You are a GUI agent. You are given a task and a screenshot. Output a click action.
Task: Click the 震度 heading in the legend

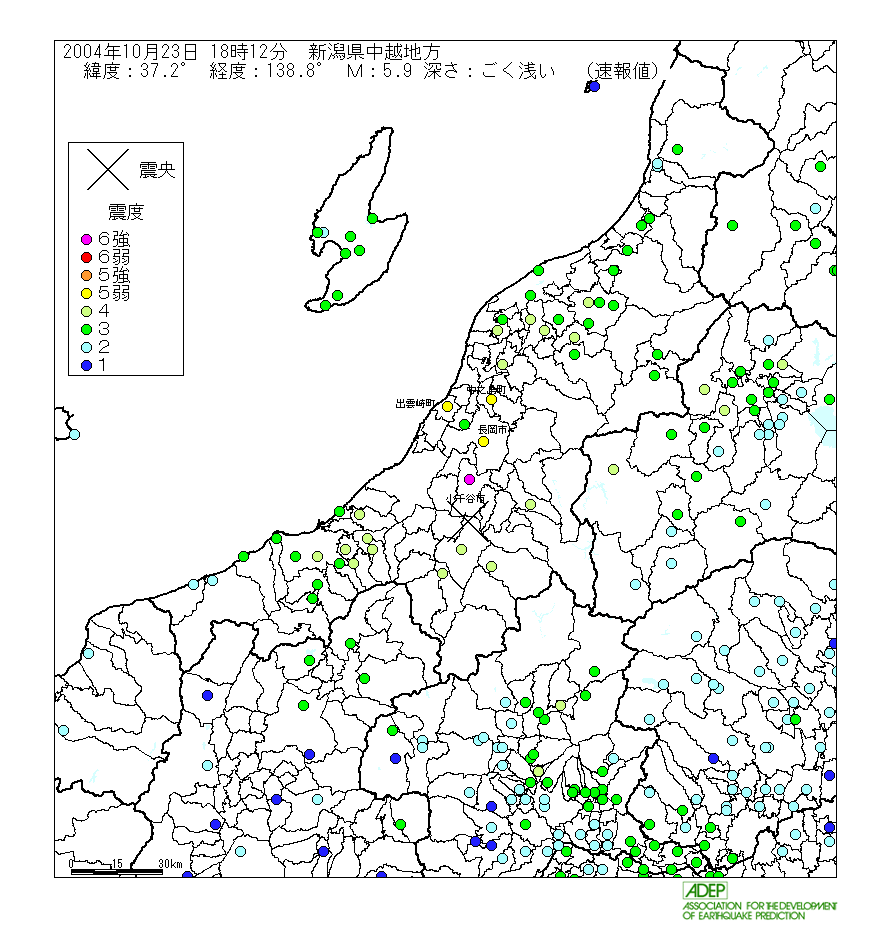(126, 212)
